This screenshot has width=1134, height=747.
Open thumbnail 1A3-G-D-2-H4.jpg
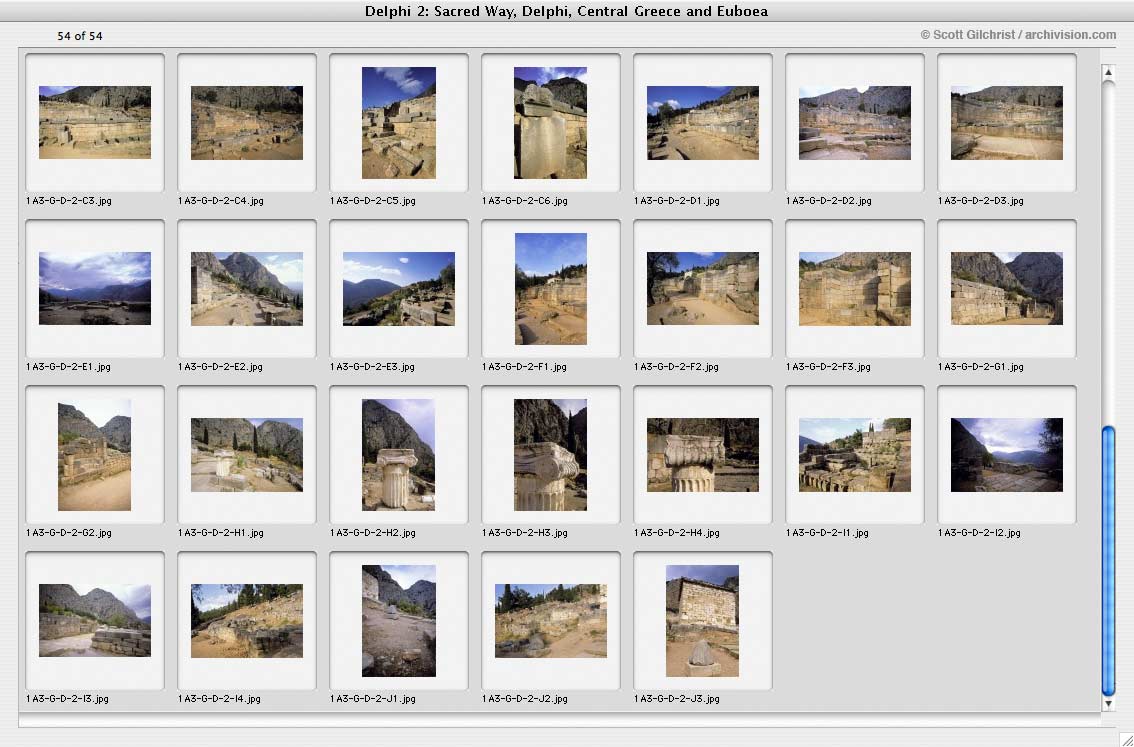(702, 455)
